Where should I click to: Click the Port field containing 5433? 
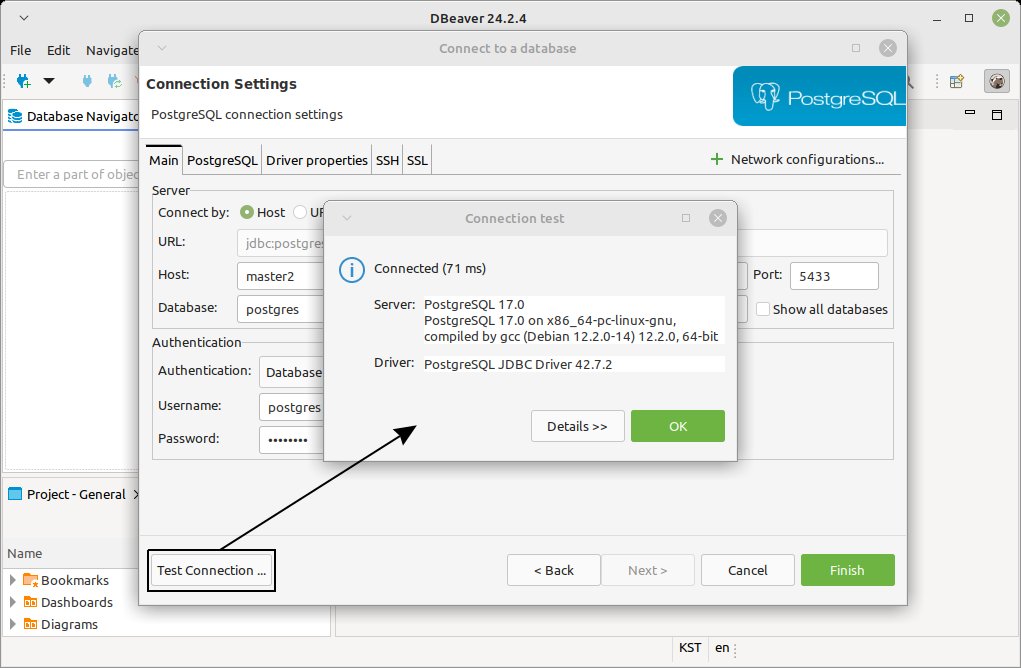(x=833, y=275)
